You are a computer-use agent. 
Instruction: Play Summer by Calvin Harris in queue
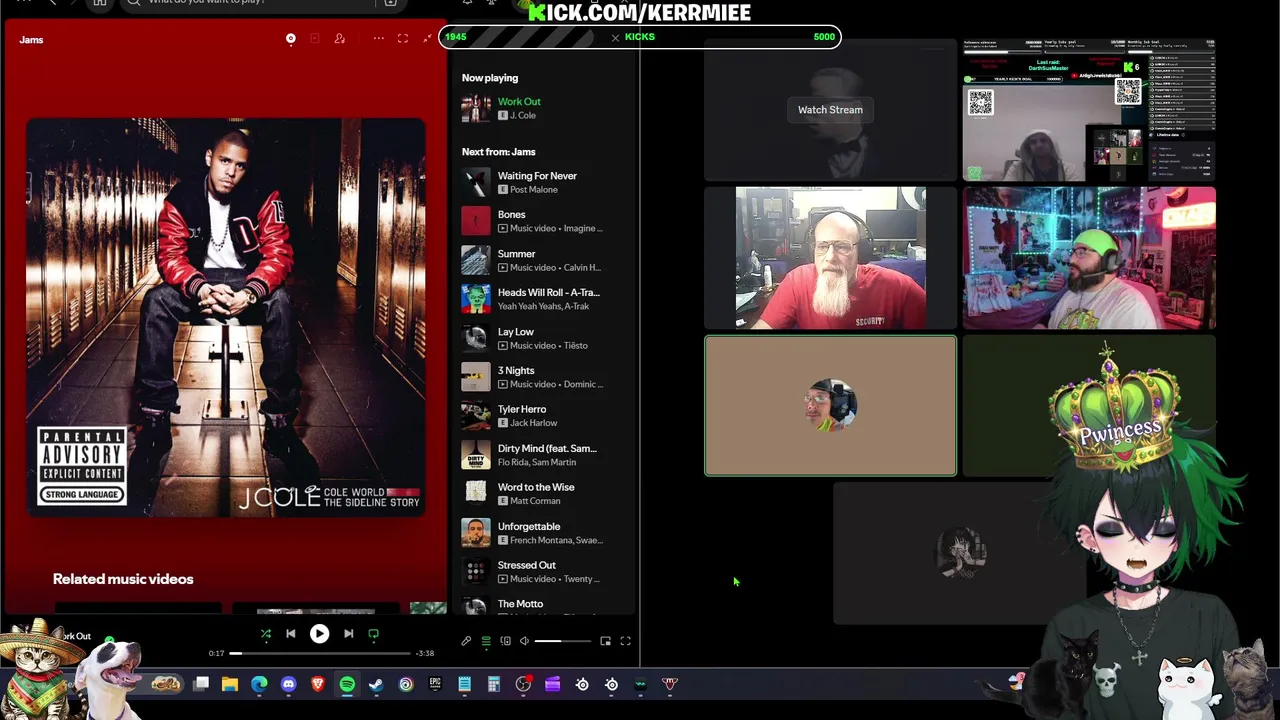(x=516, y=254)
